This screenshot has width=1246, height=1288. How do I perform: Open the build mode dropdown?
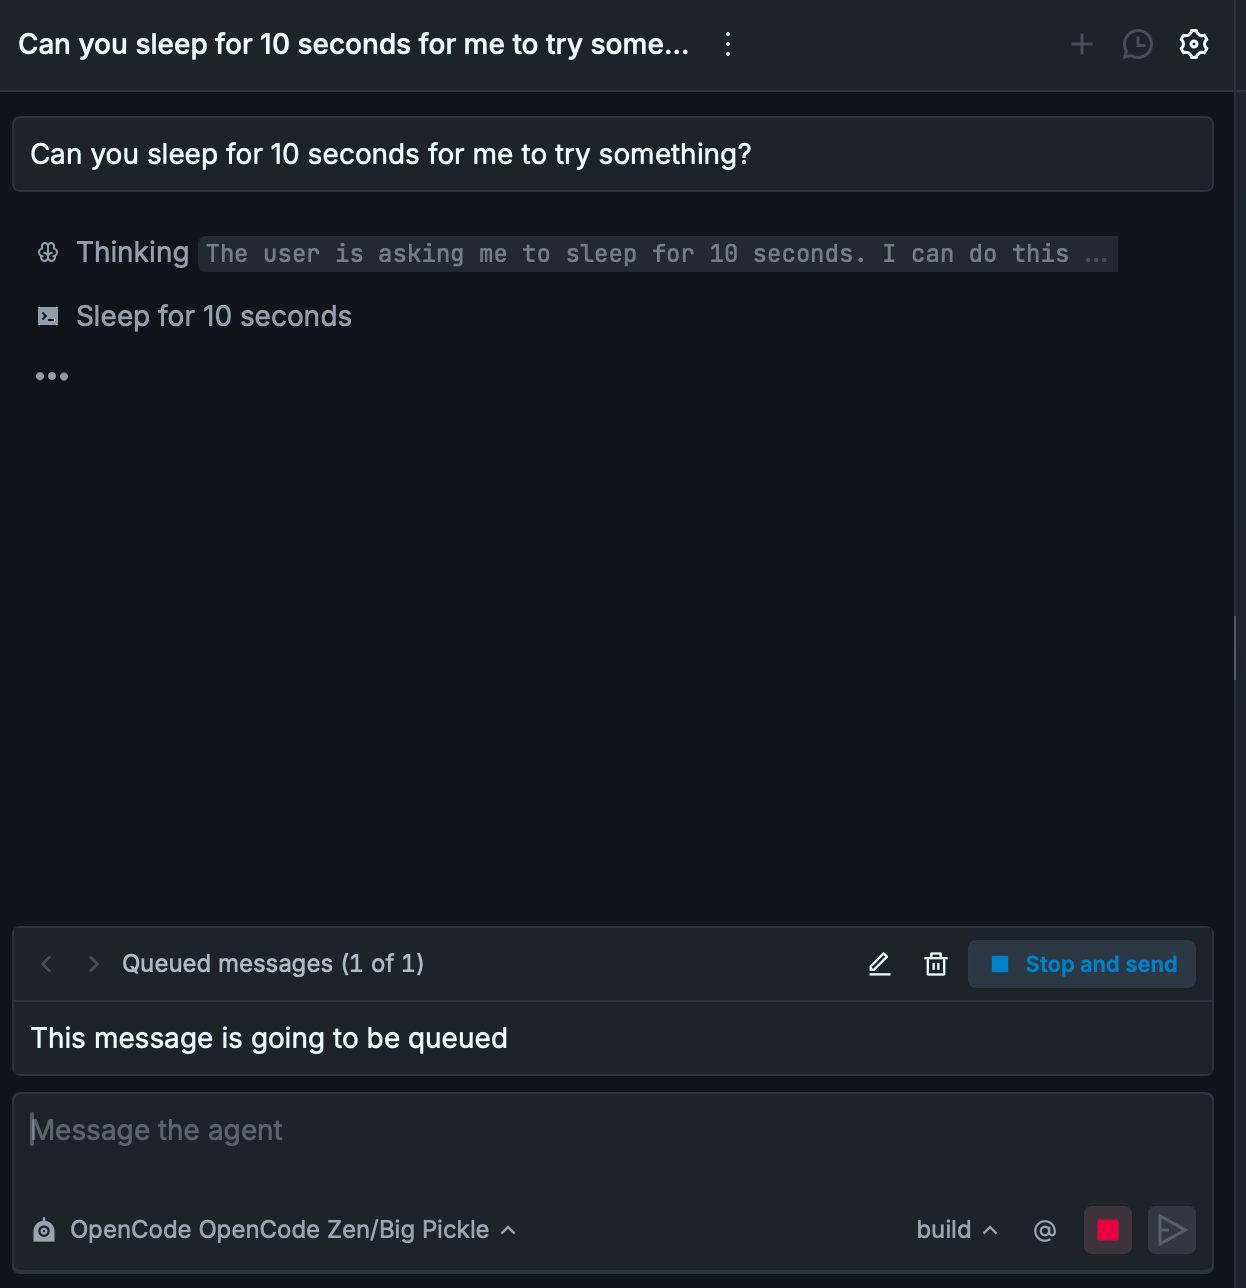tap(956, 1230)
